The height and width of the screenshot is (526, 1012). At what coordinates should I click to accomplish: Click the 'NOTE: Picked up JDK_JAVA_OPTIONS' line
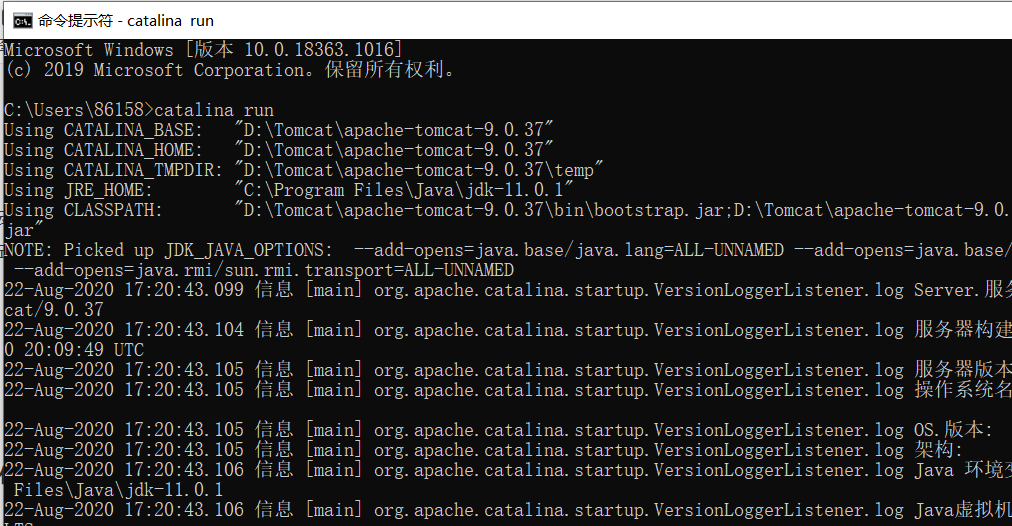508,250
